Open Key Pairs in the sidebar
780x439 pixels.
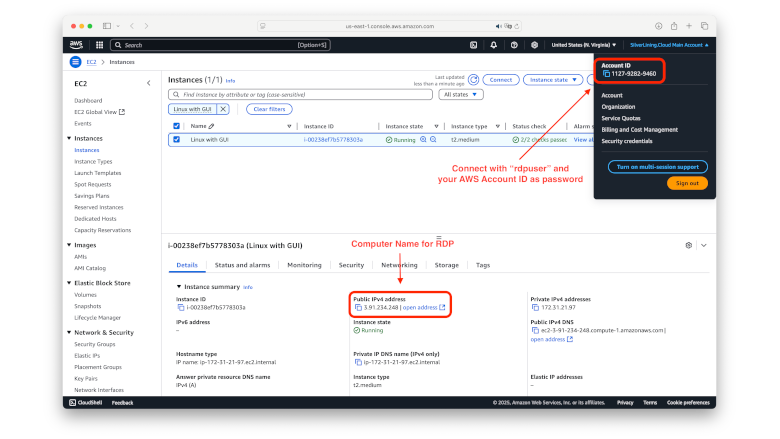coord(86,378)
